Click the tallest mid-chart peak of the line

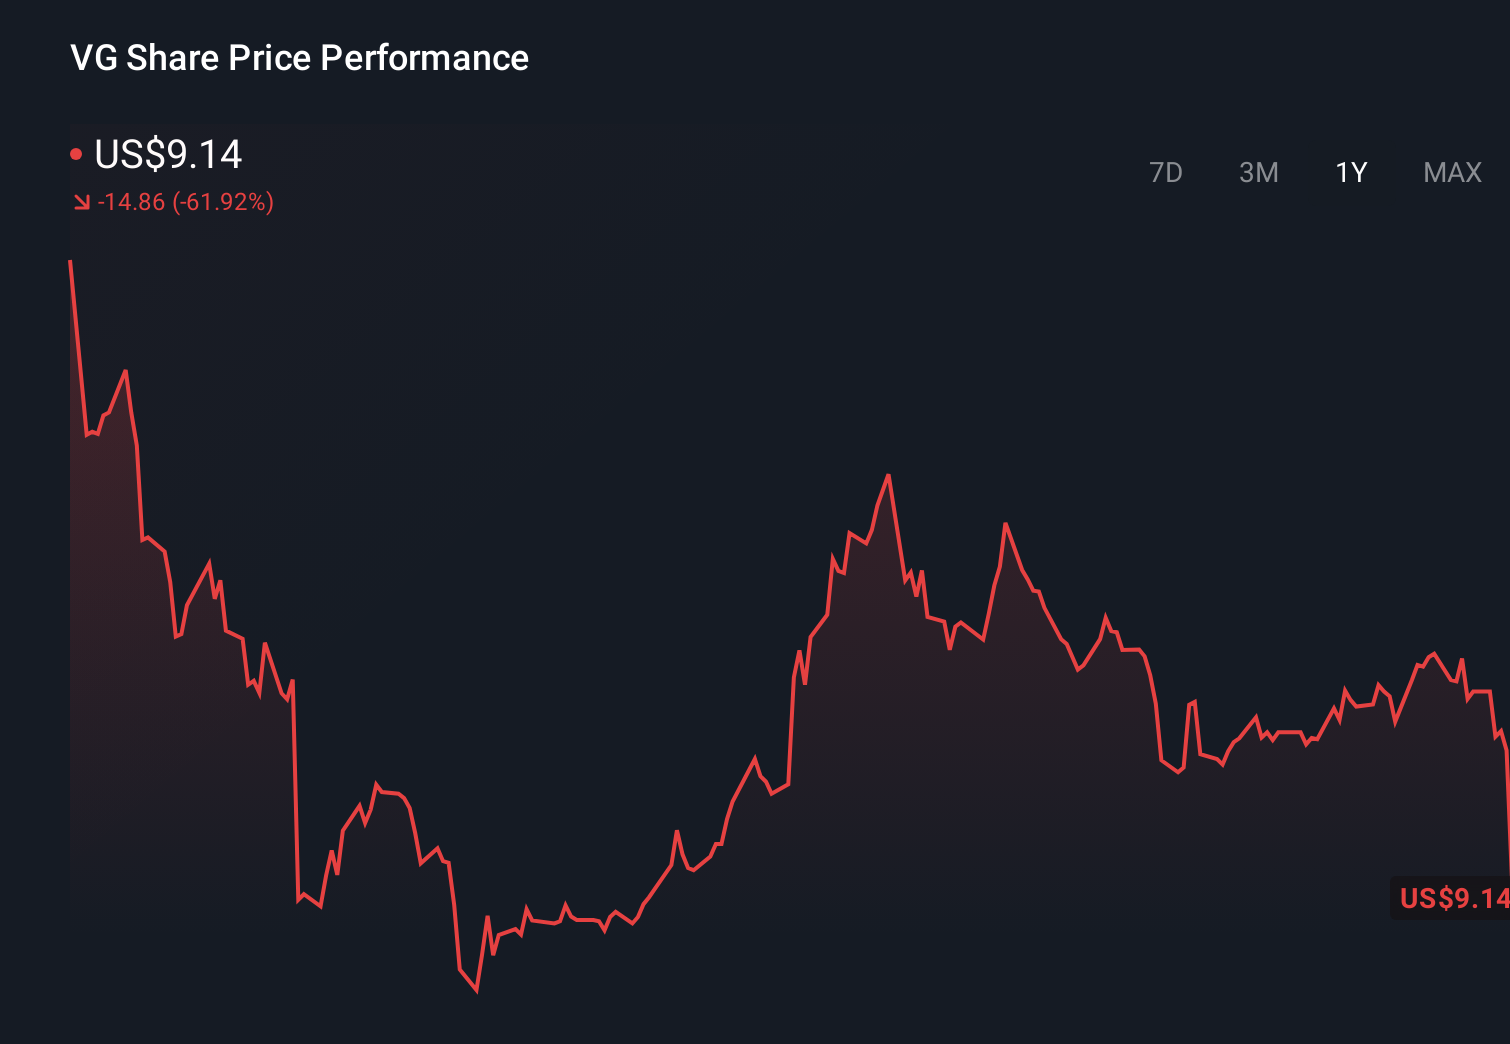tap(888, 476)
